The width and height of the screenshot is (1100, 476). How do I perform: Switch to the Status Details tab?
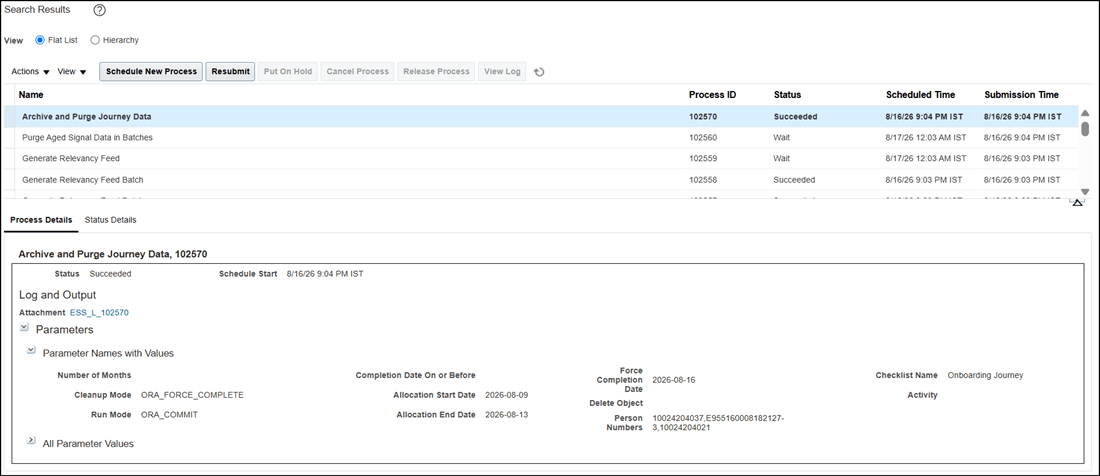pyautogui.click(x=110, y=219)
